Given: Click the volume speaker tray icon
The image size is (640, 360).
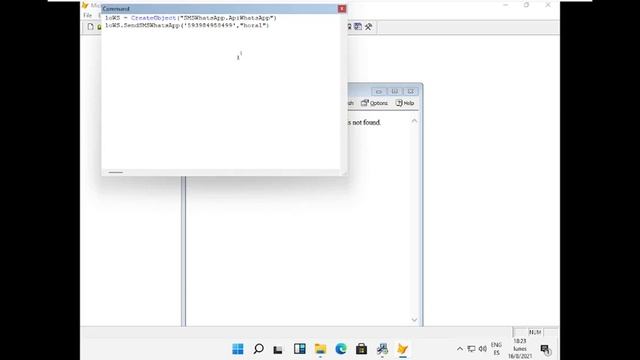Looking at the screenshot, I should [x=483, y=349].
